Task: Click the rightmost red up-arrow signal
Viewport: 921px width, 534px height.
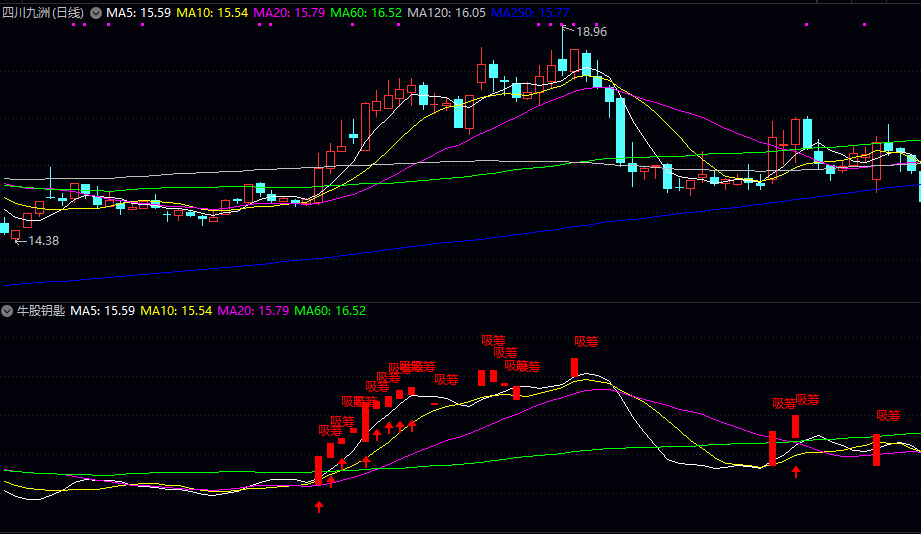Action: click(x=796, y=471)
